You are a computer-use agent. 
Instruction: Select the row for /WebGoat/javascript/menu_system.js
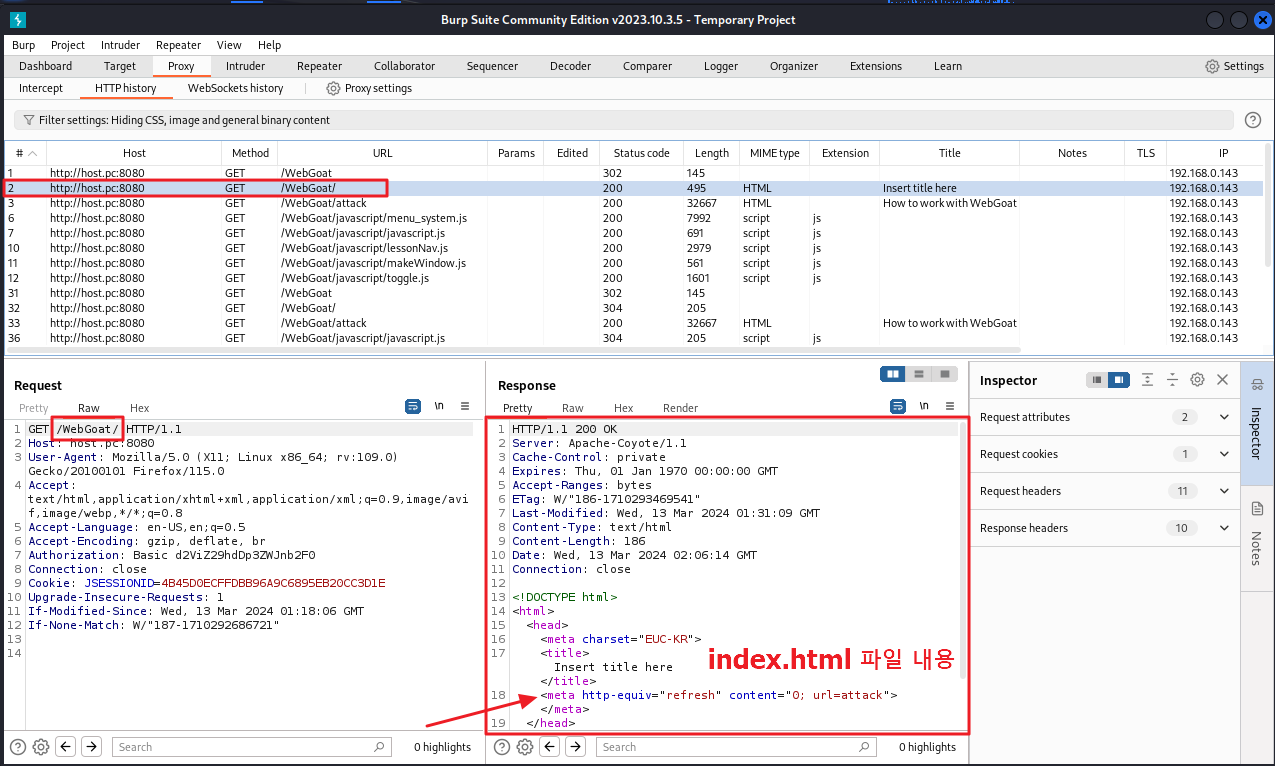click(x=634, y=218)
